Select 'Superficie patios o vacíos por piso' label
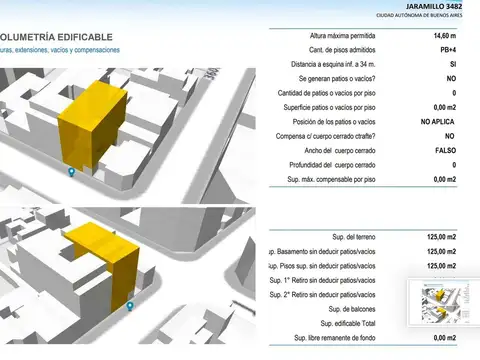 (329, 107)
